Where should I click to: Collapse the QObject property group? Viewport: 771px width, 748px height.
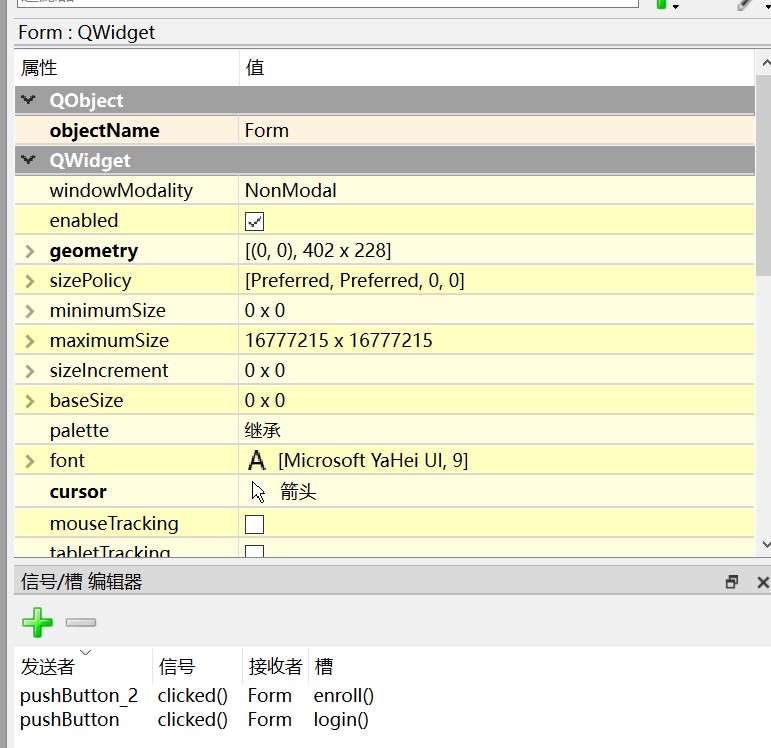coord(29,100)
